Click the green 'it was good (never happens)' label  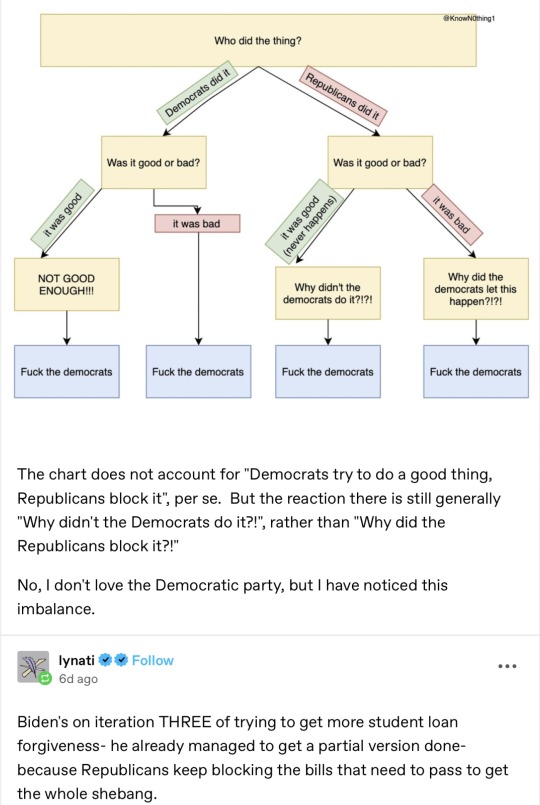pyautogui.click(x=304, y=222)
